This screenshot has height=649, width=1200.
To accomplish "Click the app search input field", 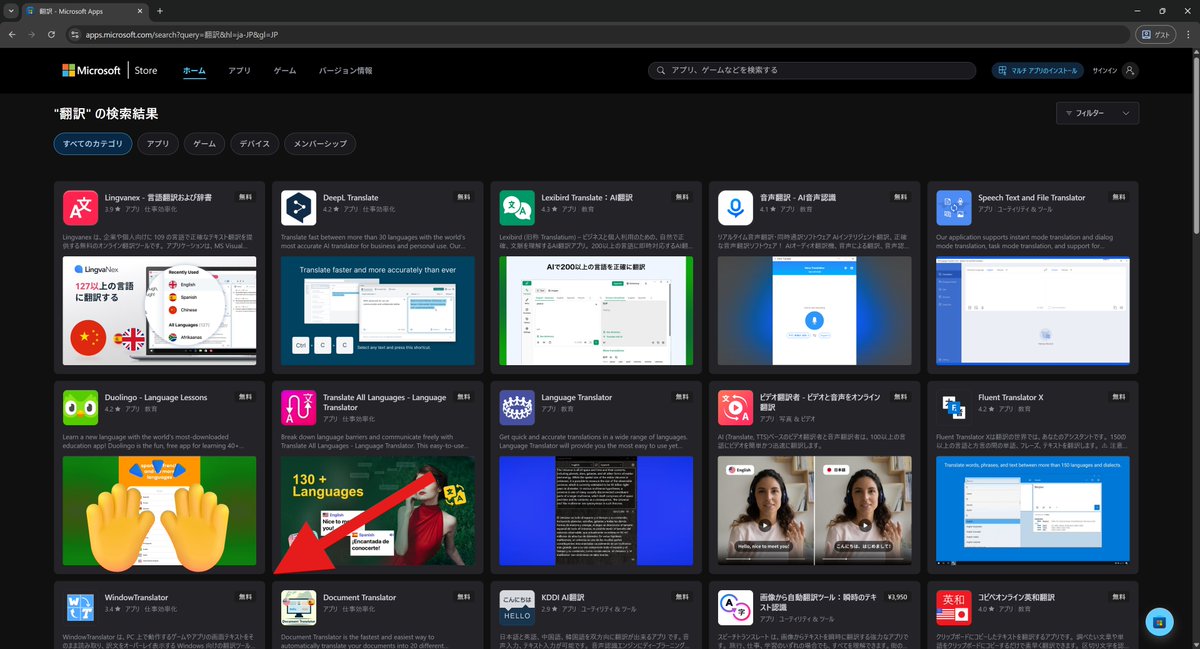I will click(x=815, y=70).
